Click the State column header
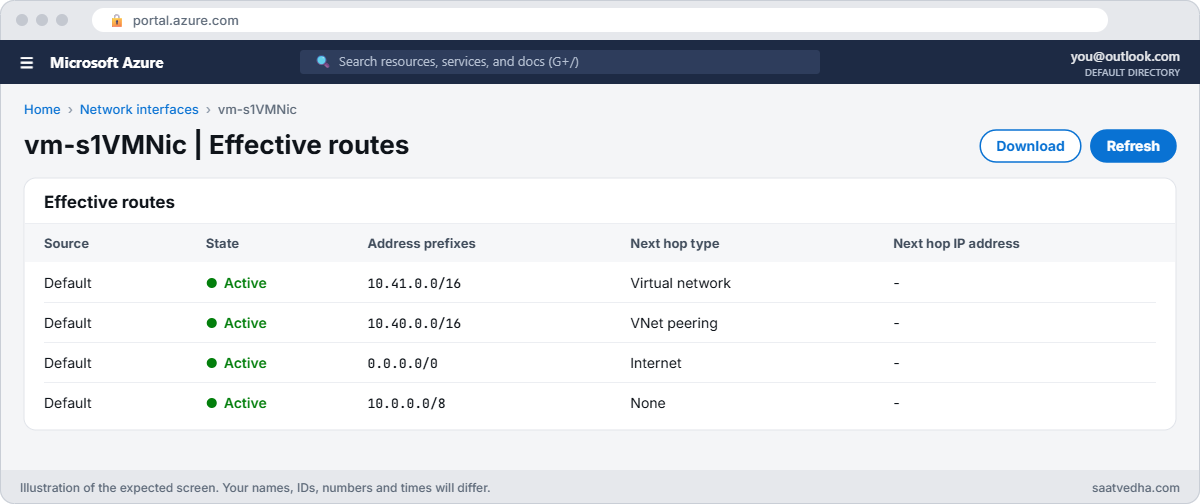The height and width of the screenshot is (504, 1200). pos(222,243)
